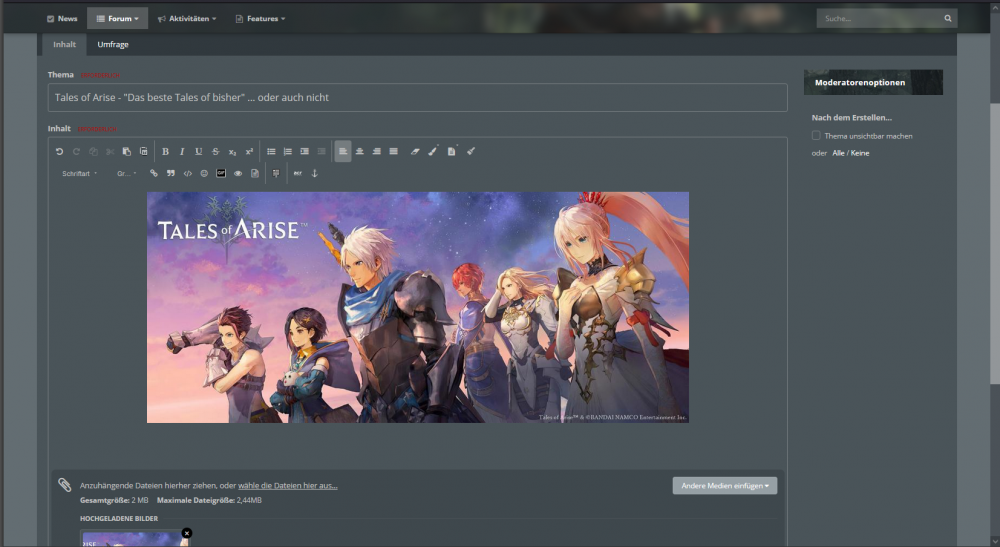Toggle bold text formatting
Image resolution: width=1000 pixels, height=547 pixels.
click(165, 151)
